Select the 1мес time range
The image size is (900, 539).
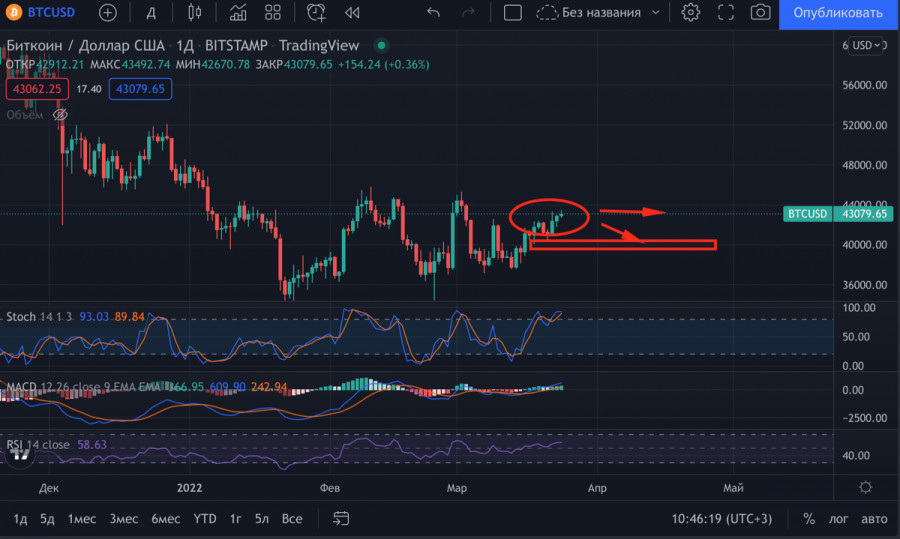(x=82, y=519)
